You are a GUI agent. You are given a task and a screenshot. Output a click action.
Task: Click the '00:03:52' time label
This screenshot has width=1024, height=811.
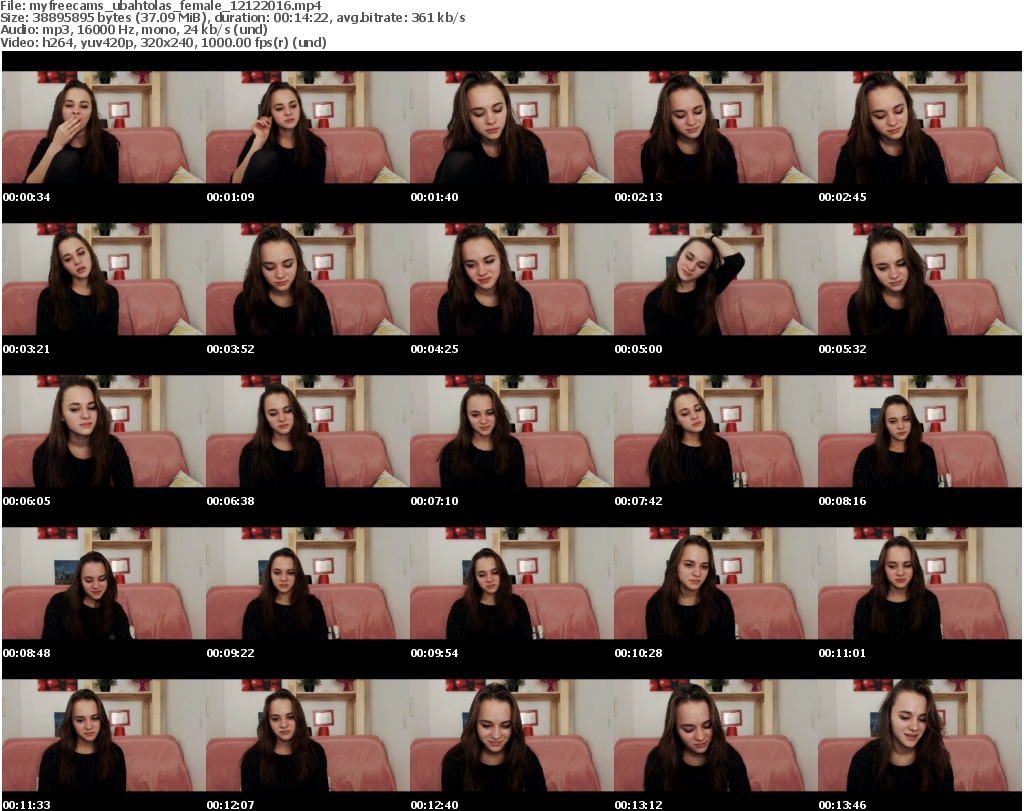[230, 349]
